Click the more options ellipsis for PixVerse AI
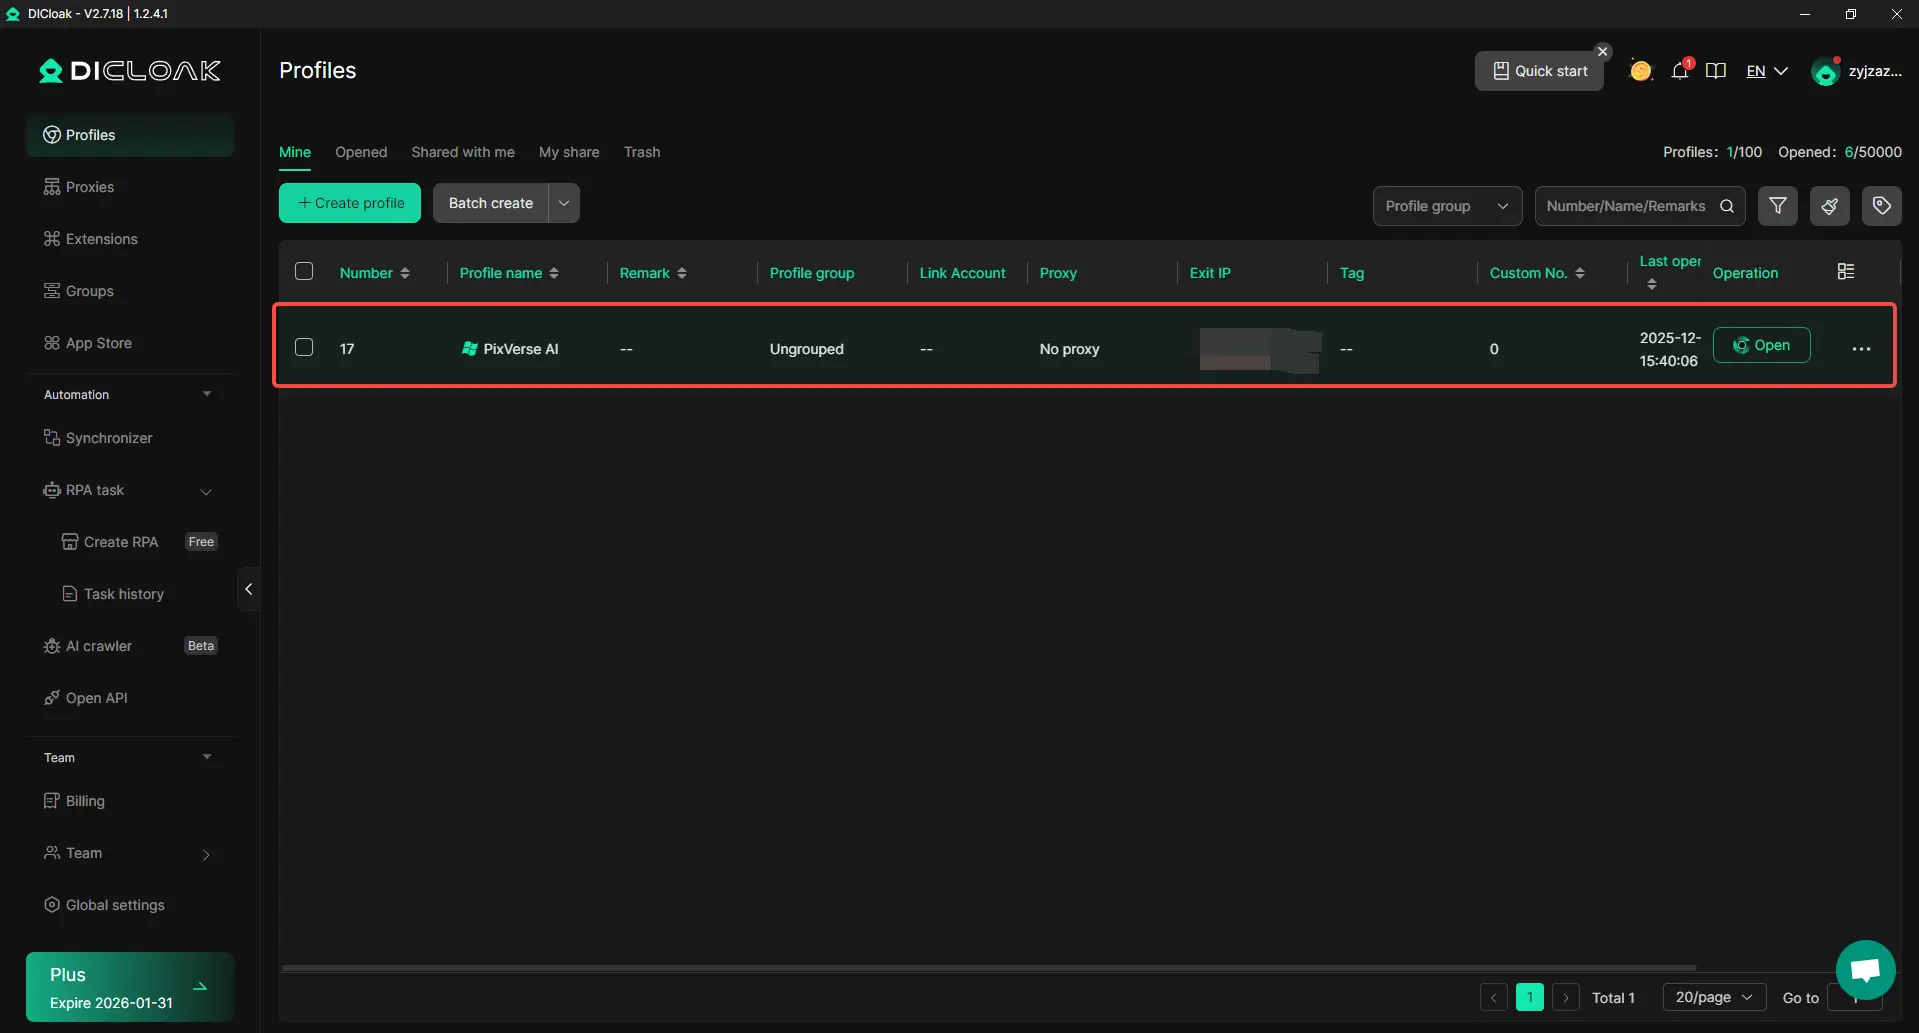The image size is (1919, 1033). [1860, 349]
